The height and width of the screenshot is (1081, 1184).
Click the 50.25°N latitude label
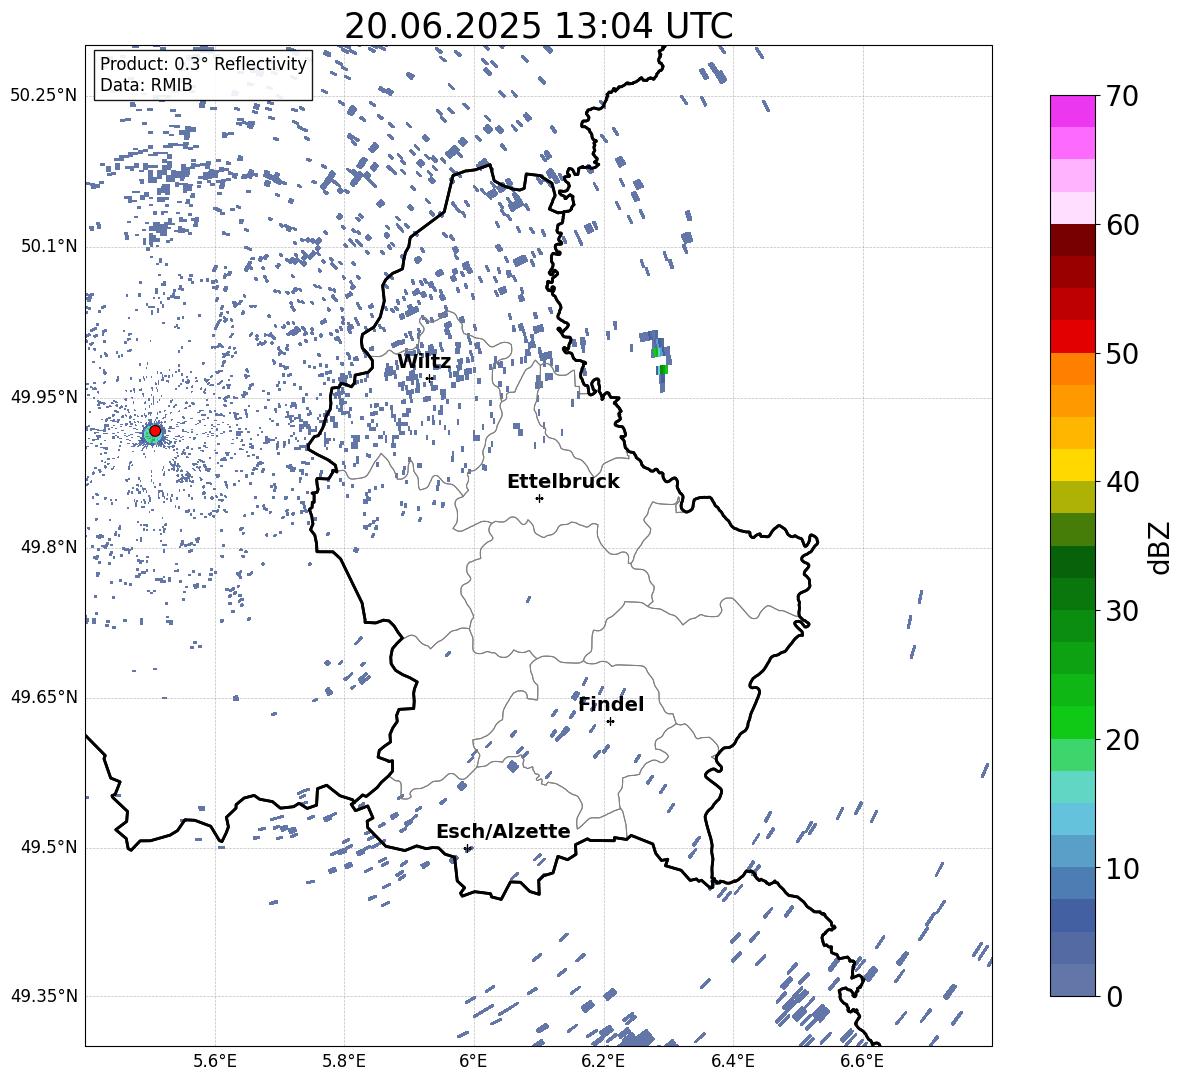click(x=44, y=96)
